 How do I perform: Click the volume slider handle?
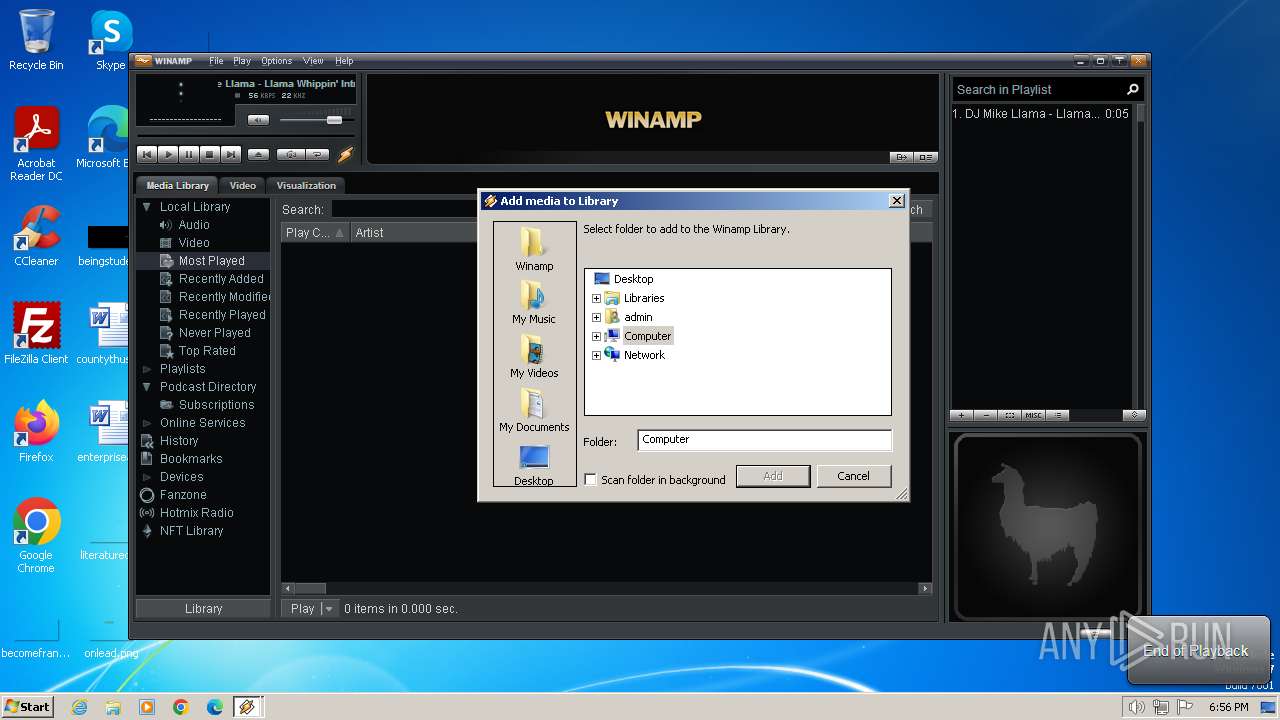(334, 120)
